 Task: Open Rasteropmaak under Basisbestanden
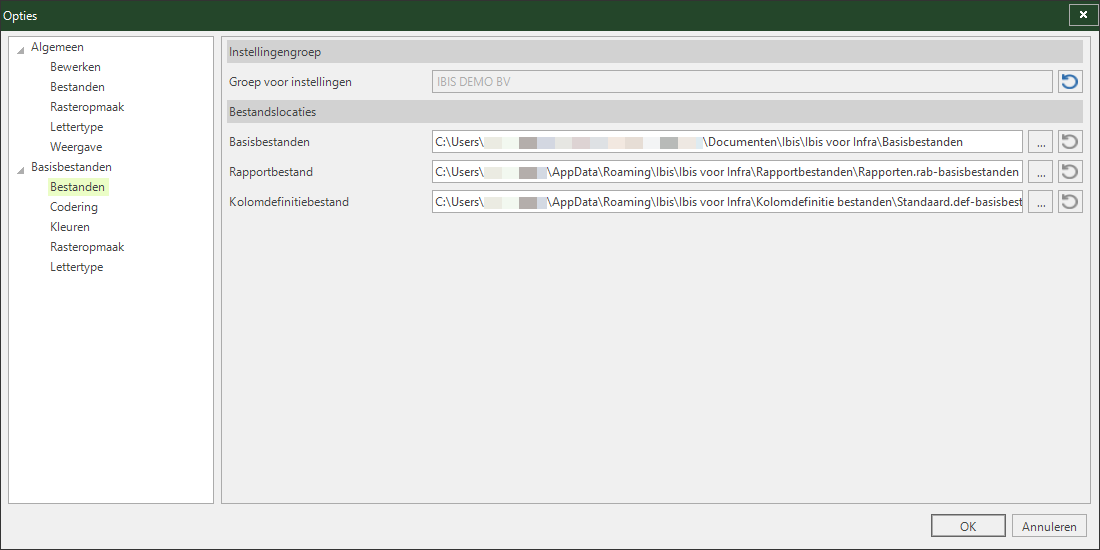87,247
